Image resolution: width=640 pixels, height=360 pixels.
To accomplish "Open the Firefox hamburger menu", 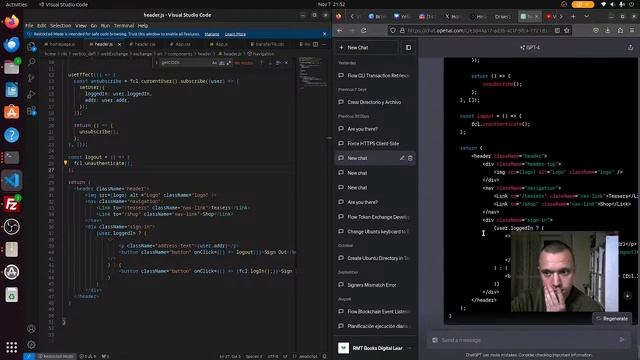I will pos(632,31).
